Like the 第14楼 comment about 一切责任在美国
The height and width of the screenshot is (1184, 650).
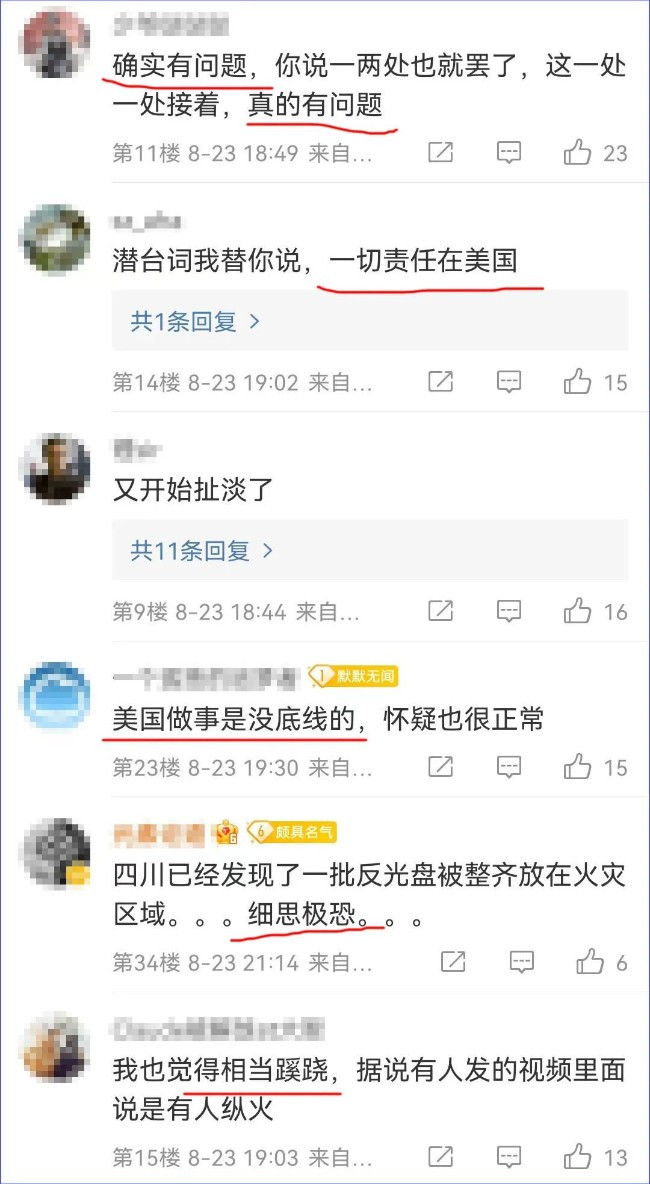pyautogui.click(x=578, y=382)
